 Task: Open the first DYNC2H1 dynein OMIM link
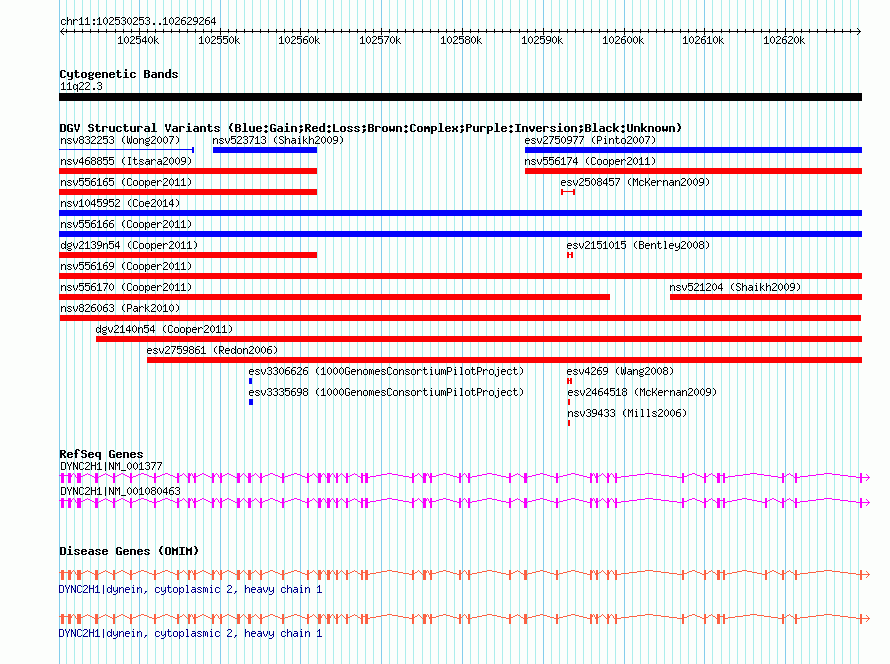191,590
